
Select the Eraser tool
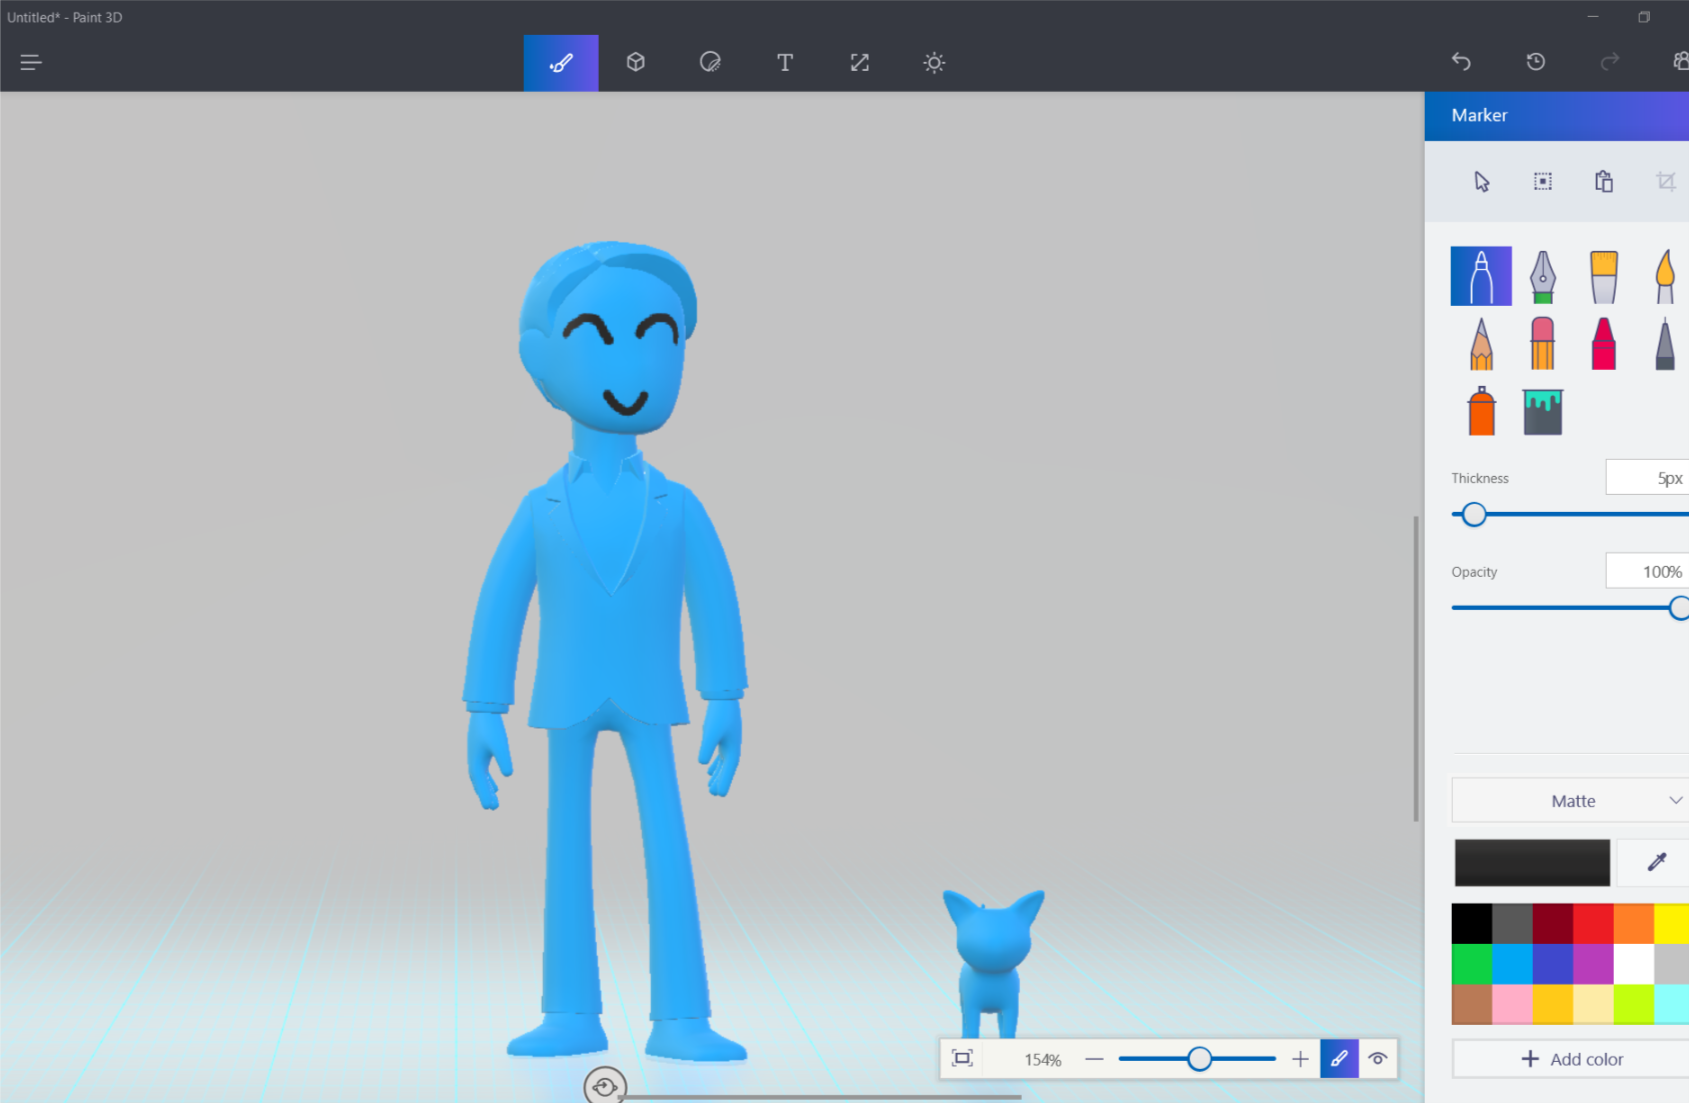[1543, 343]
